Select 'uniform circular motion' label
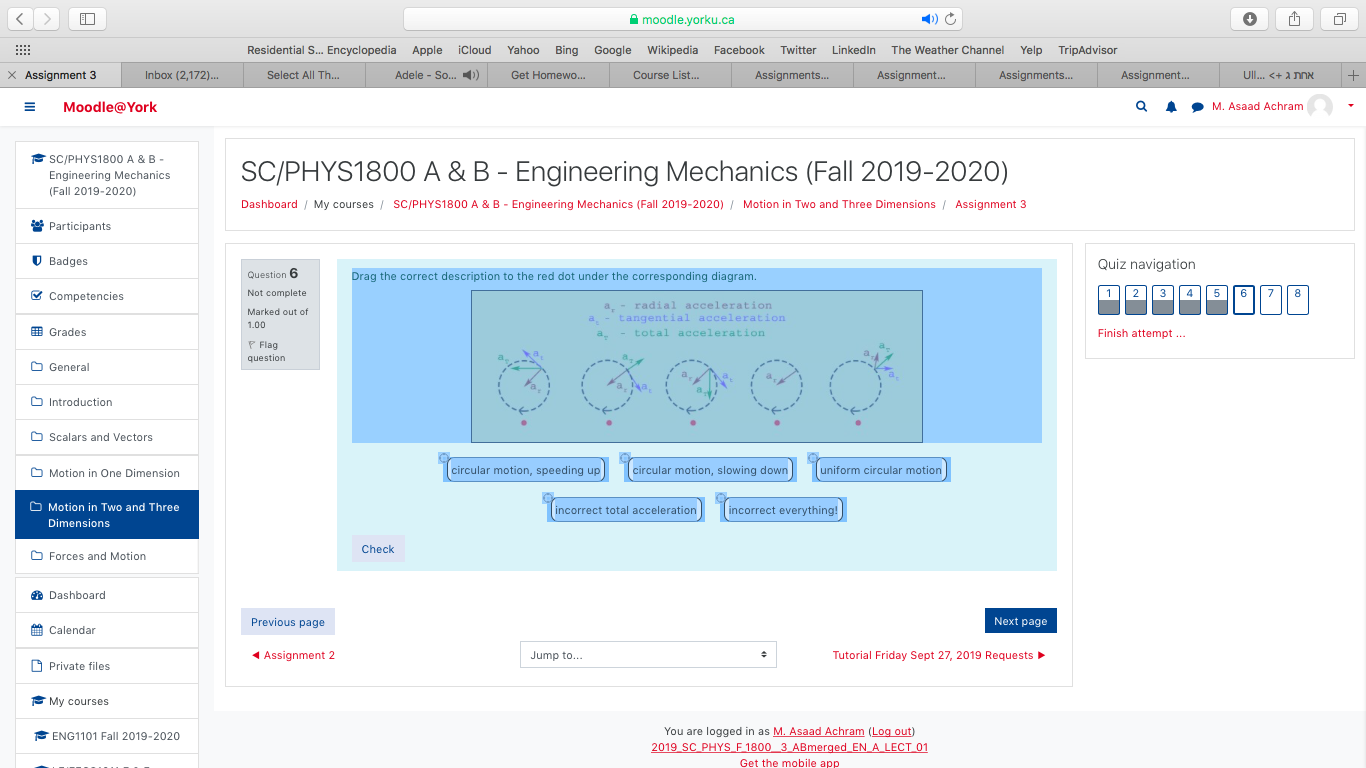Screen dimensions: 1366x768 point(881,470)
